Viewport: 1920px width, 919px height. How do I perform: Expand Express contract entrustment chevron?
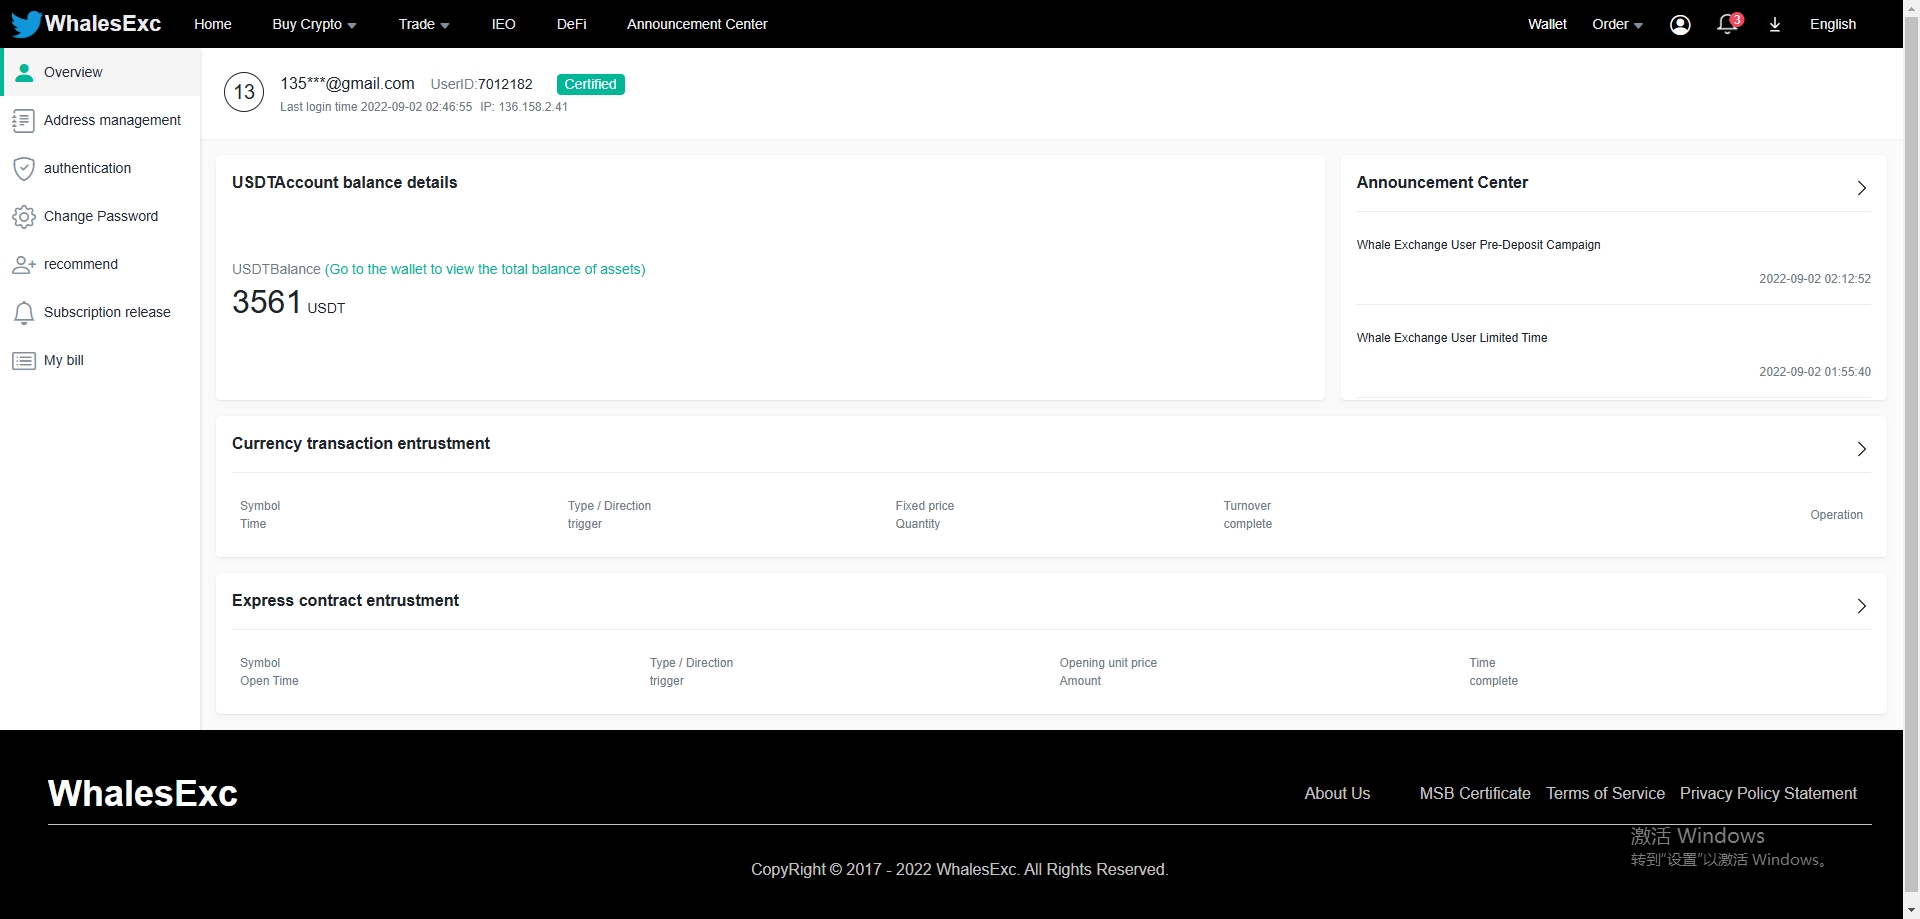(1862, 606)
